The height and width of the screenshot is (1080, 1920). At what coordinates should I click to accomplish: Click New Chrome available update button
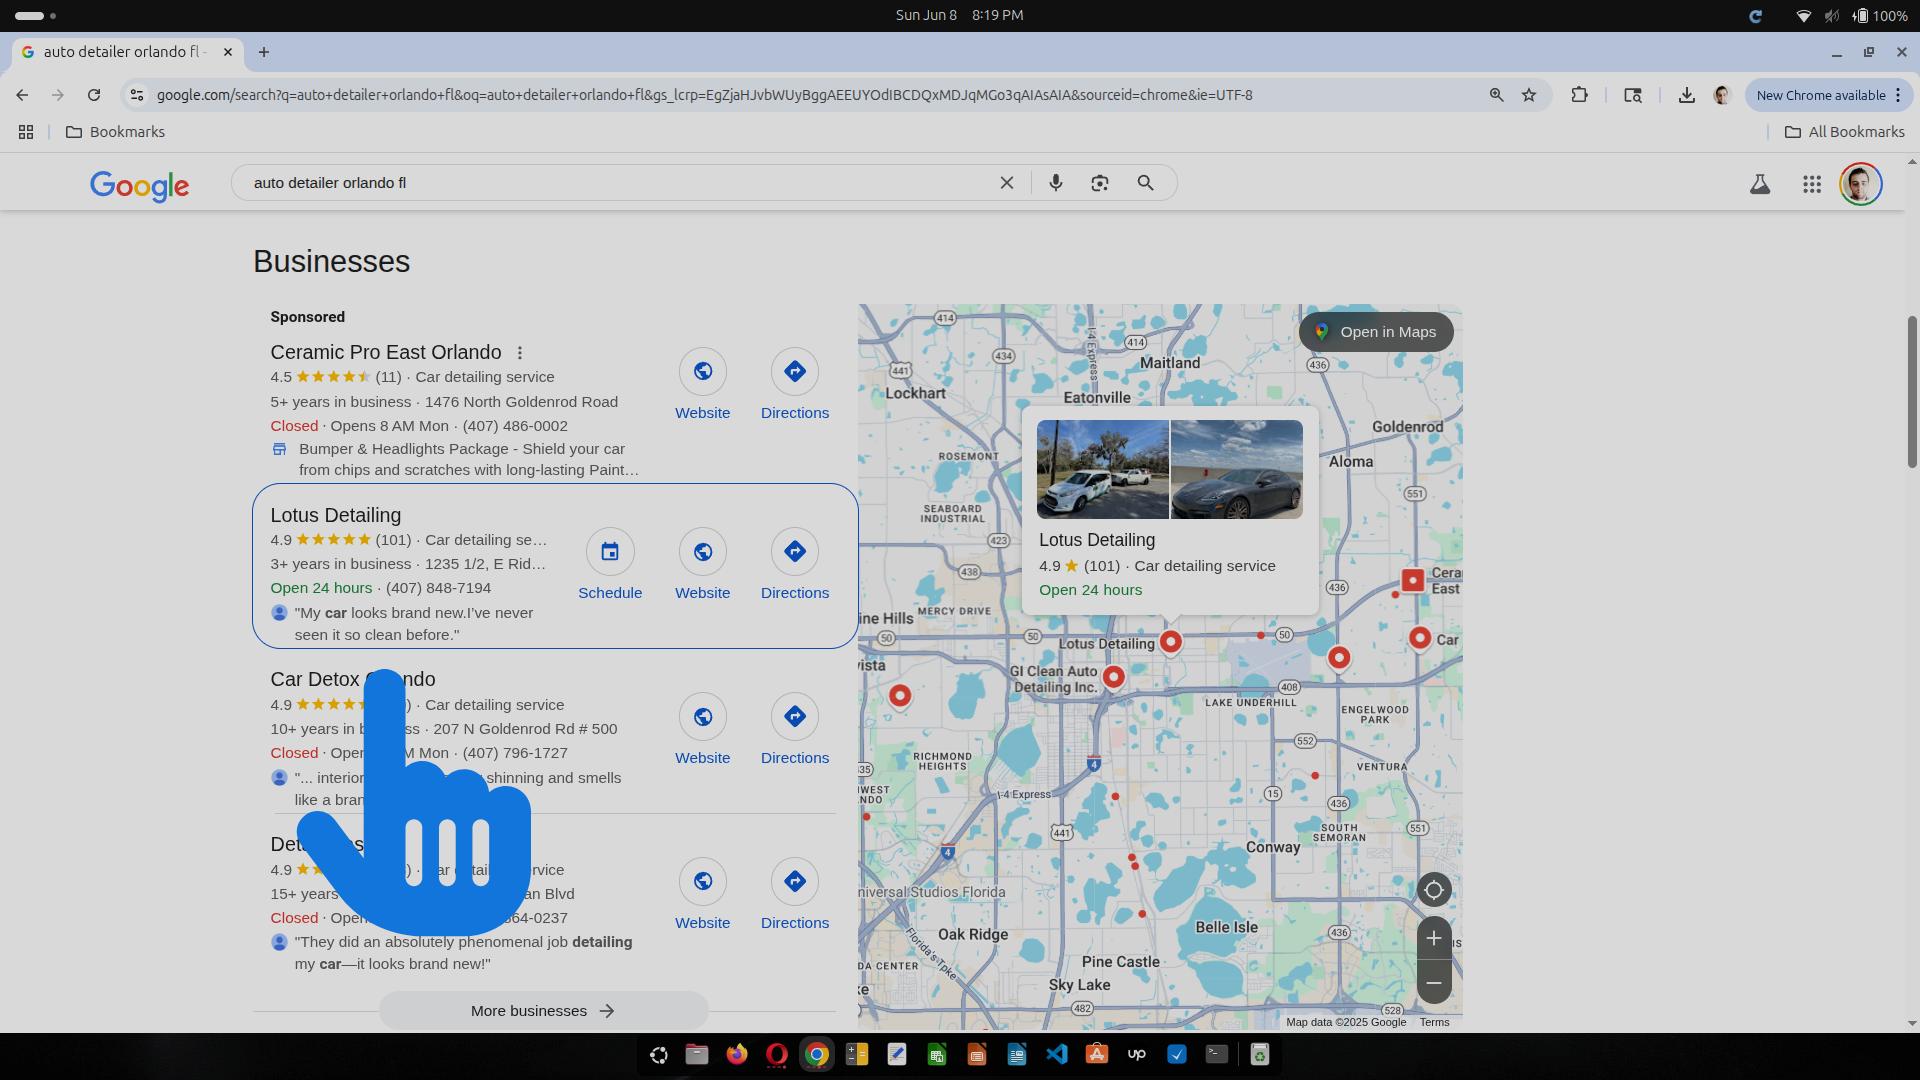1828,95
